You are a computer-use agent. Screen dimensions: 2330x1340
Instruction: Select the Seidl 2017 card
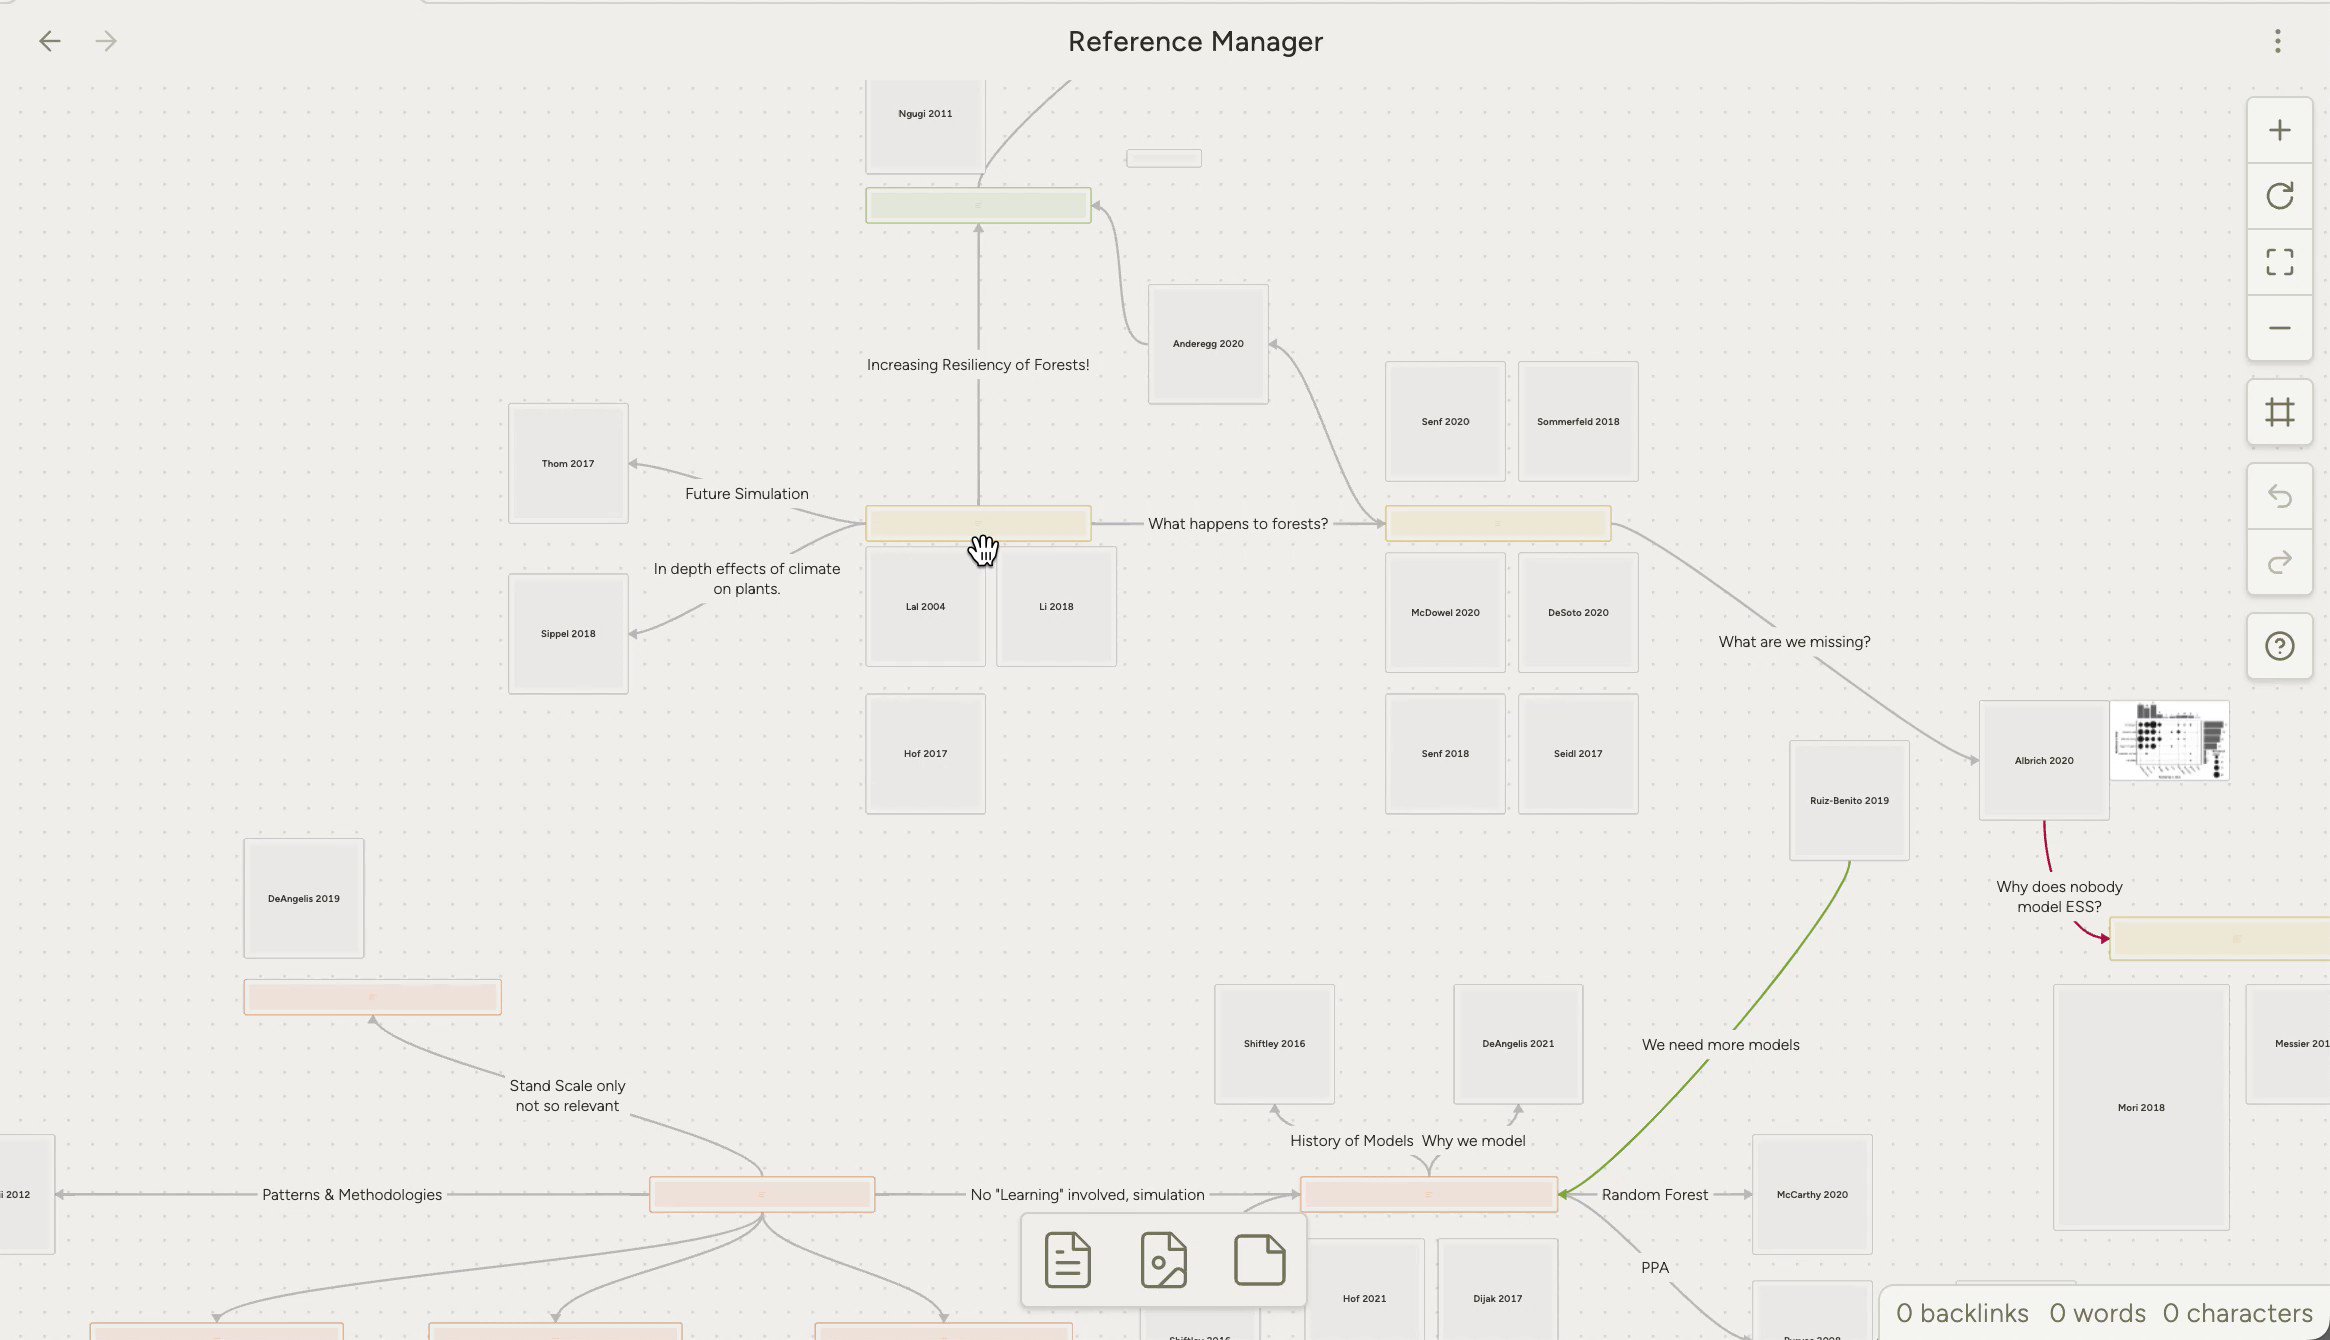click(x=1578, y=754)
